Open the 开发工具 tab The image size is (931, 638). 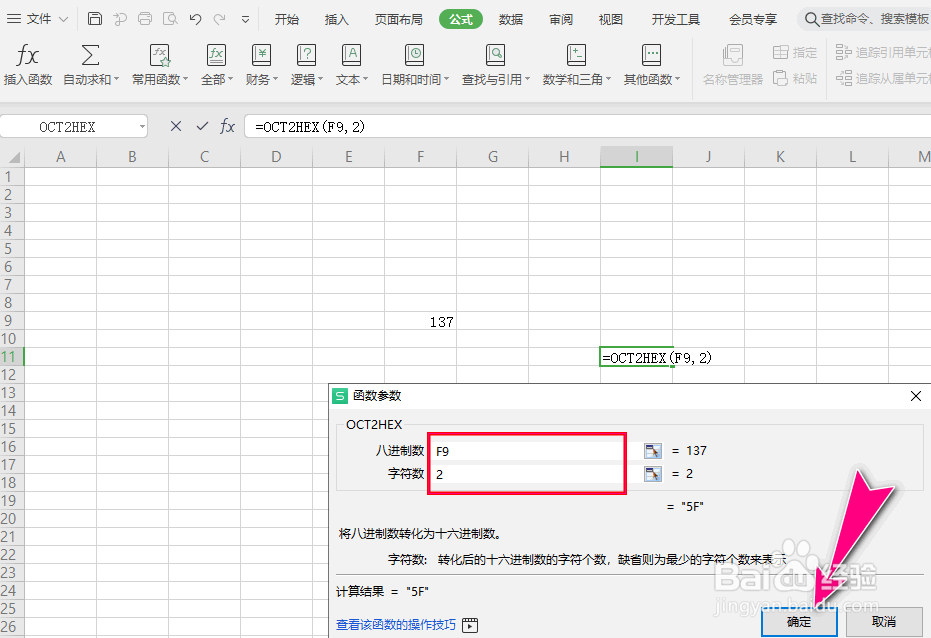coord(676,20)
